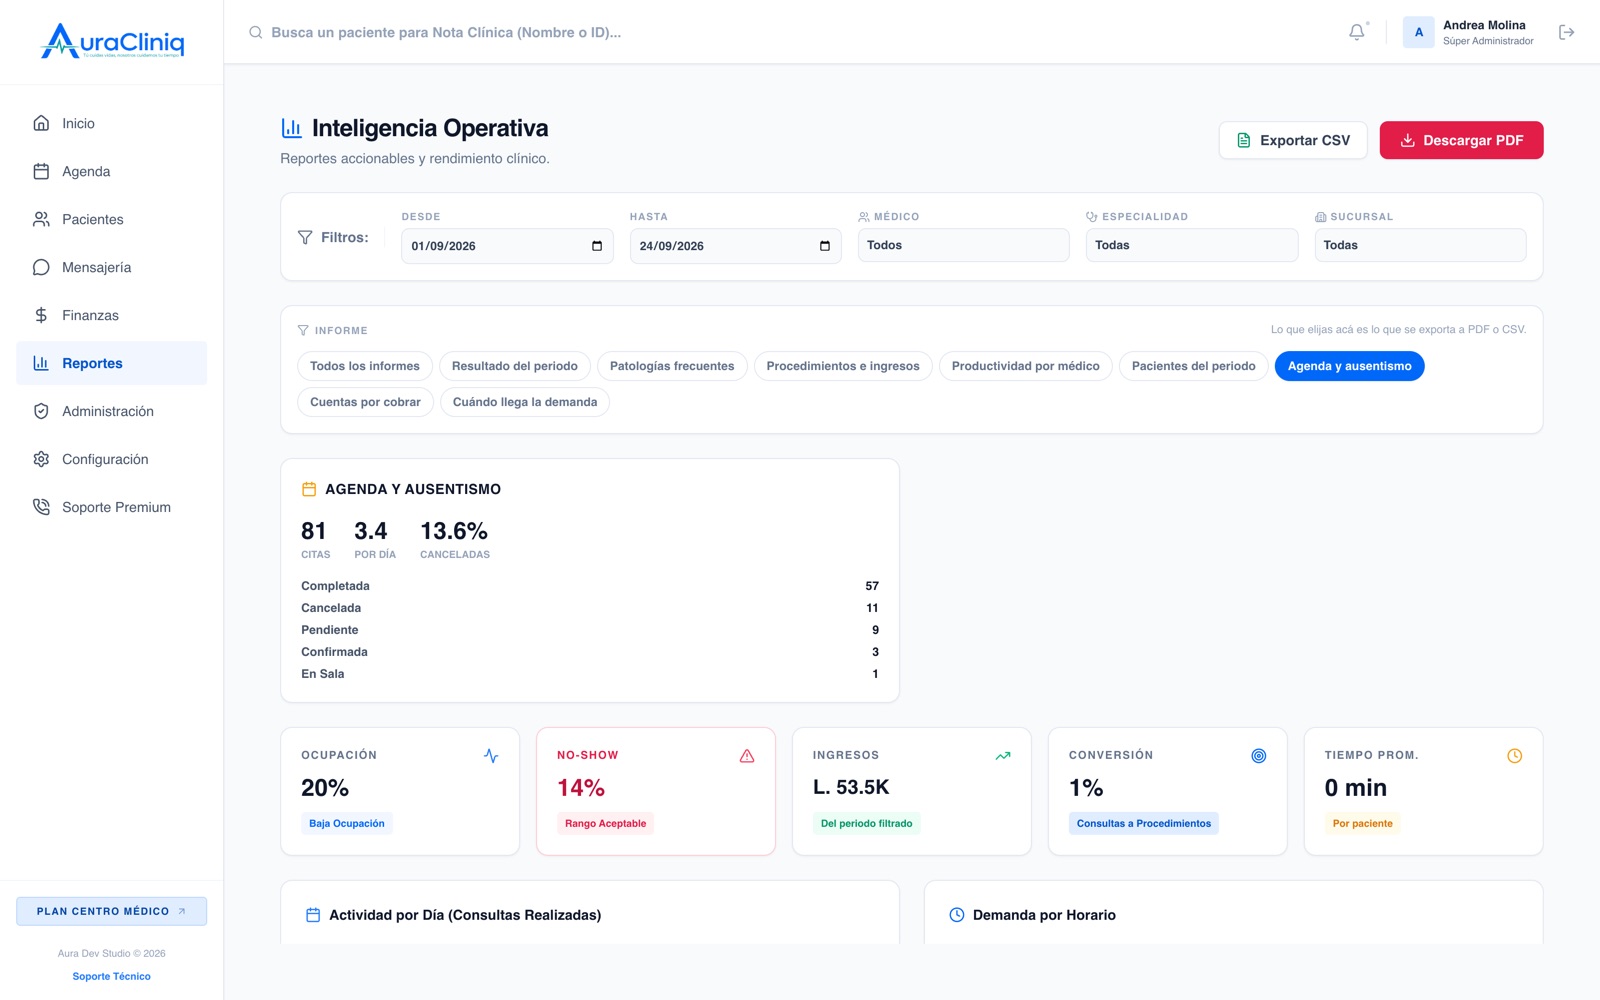Viewport: 1600px width, 1000px height.
Task: Click the trending arrow on Ingresos card
Action: 1003,756
